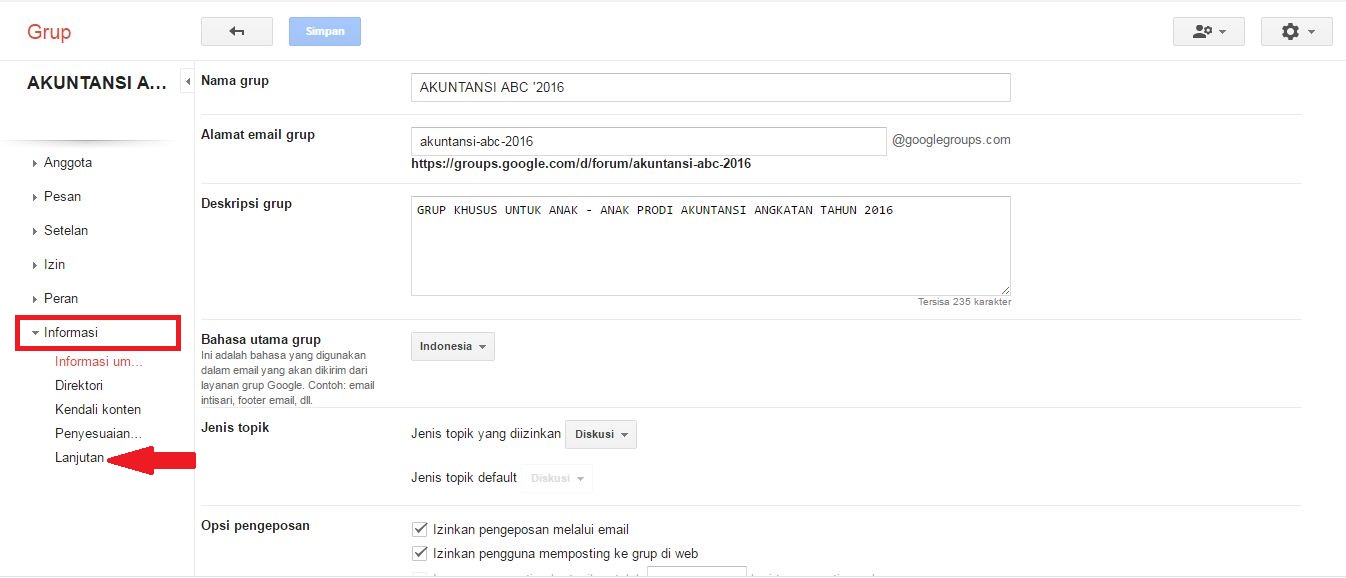1346x578 pixels.
Task: Open Informasi umum page
Action: click(99, 361)
